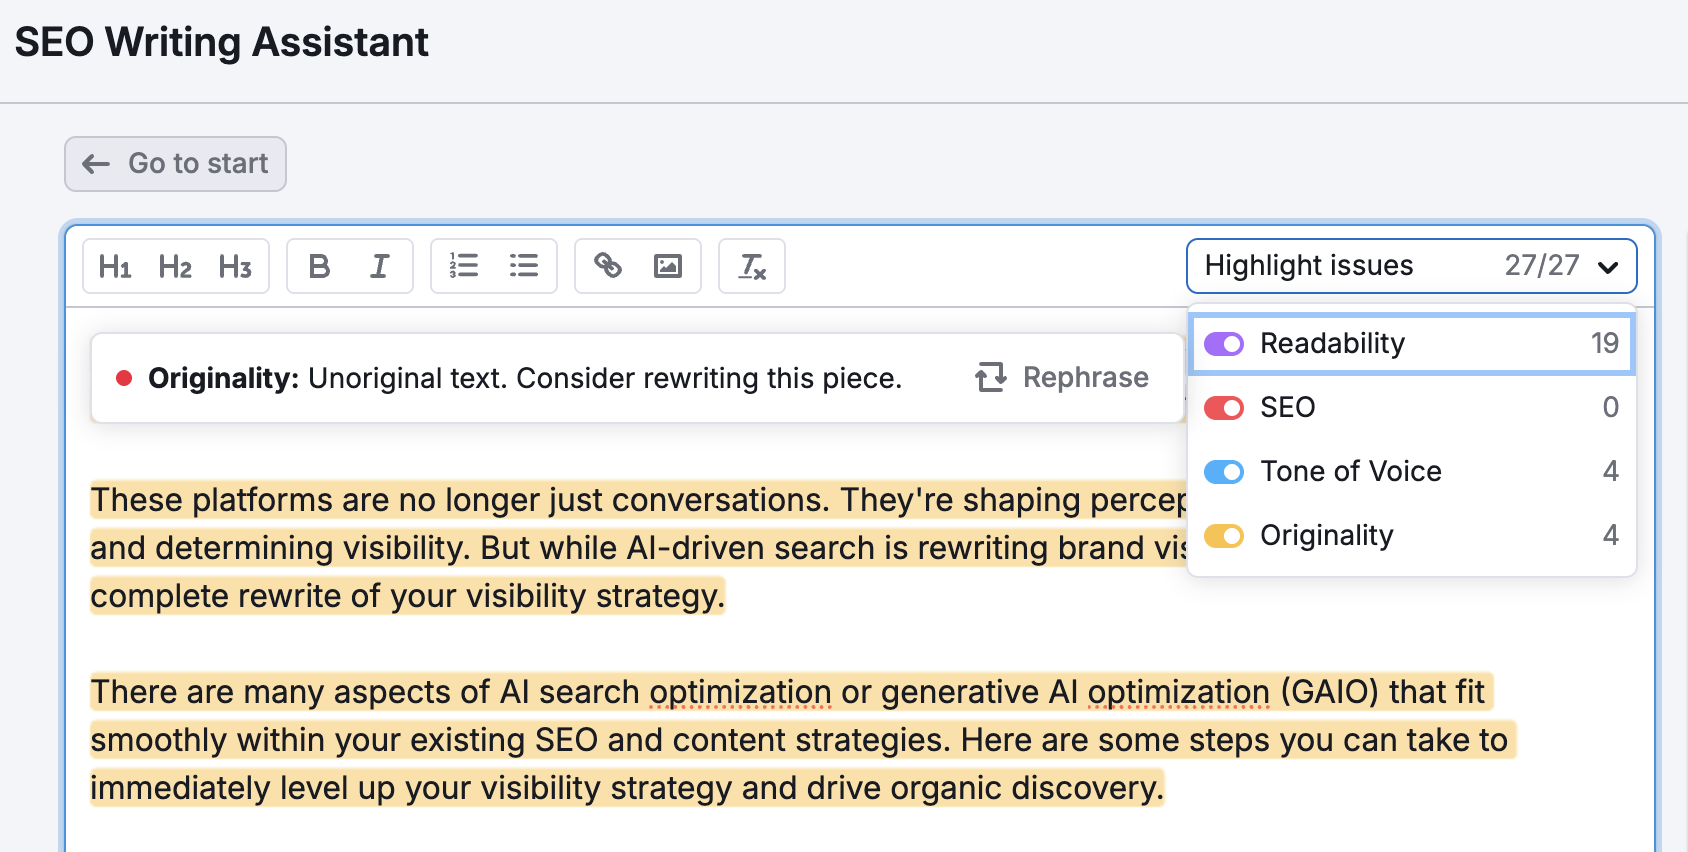Image resolution: width=1688 pixels, height=852 pixels.
Task: Turn off Readability highlights toggle
Action: pyautogui.click(x=1224, y=344)
